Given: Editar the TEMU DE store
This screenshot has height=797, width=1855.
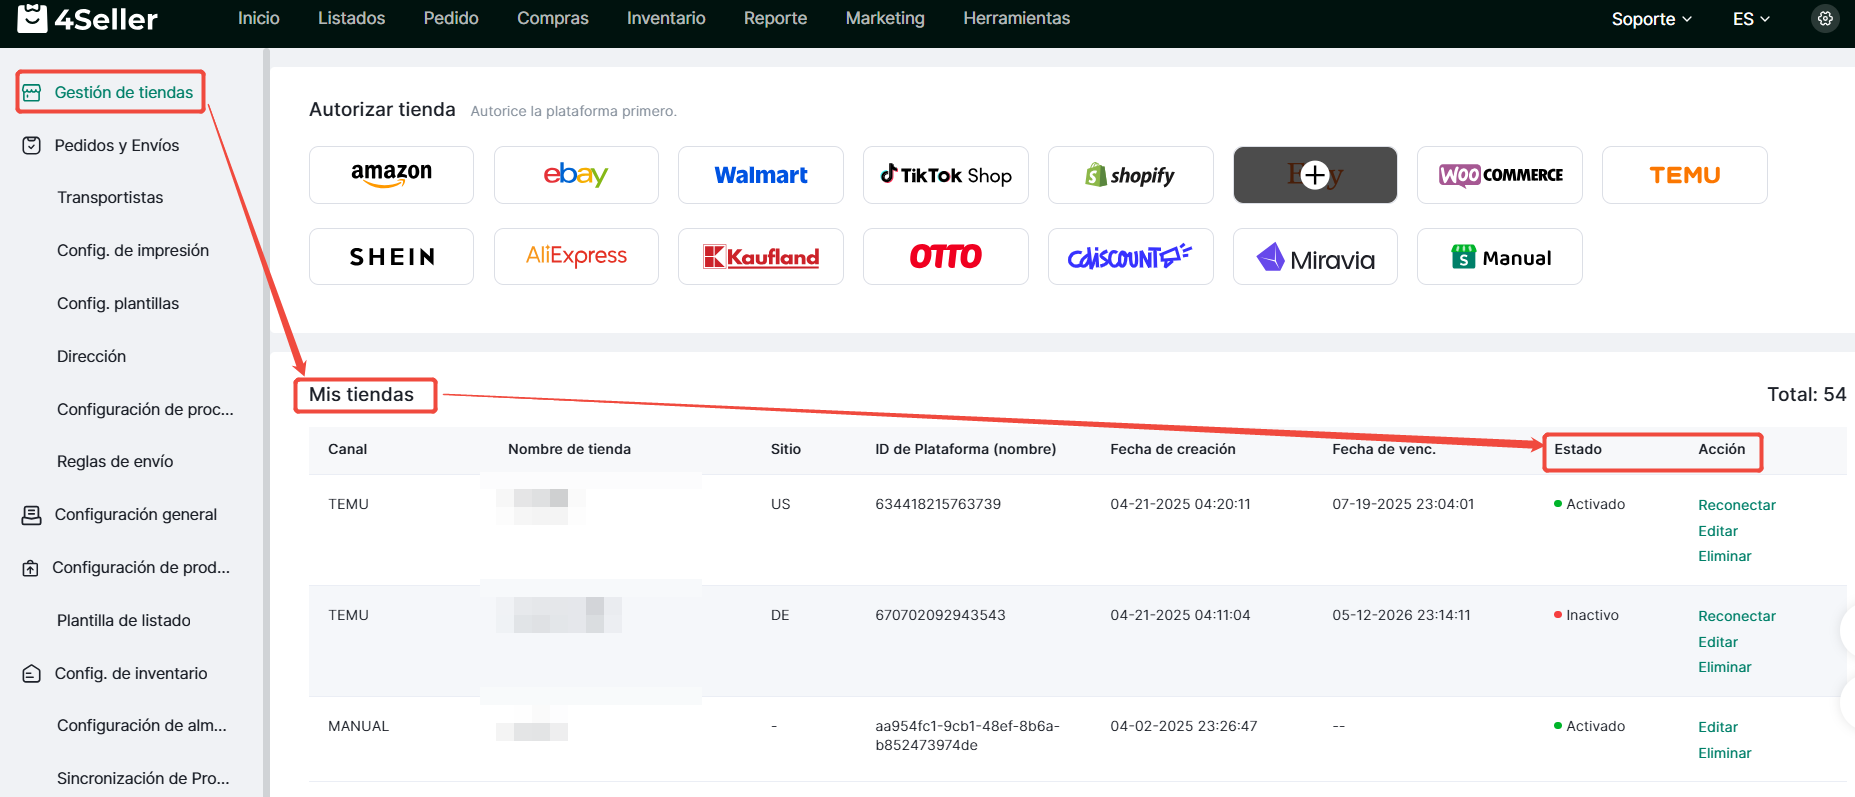Looking at the screenshot, I should (1718, 642).
